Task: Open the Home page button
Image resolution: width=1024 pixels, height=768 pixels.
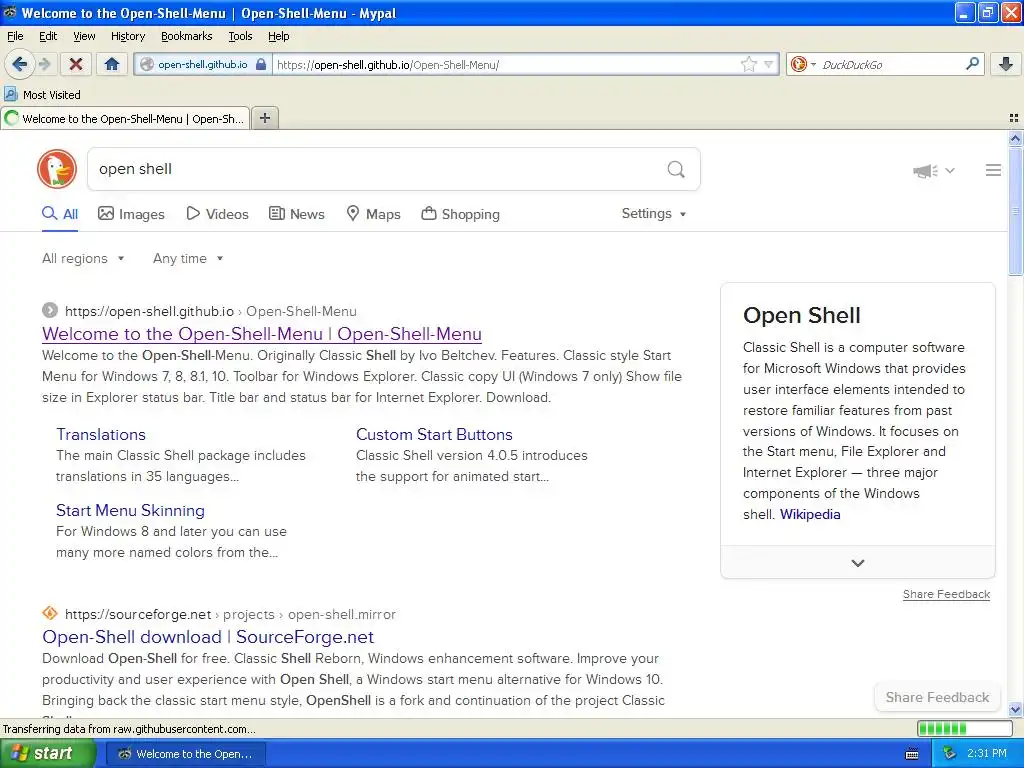Action: coord(112,64)
